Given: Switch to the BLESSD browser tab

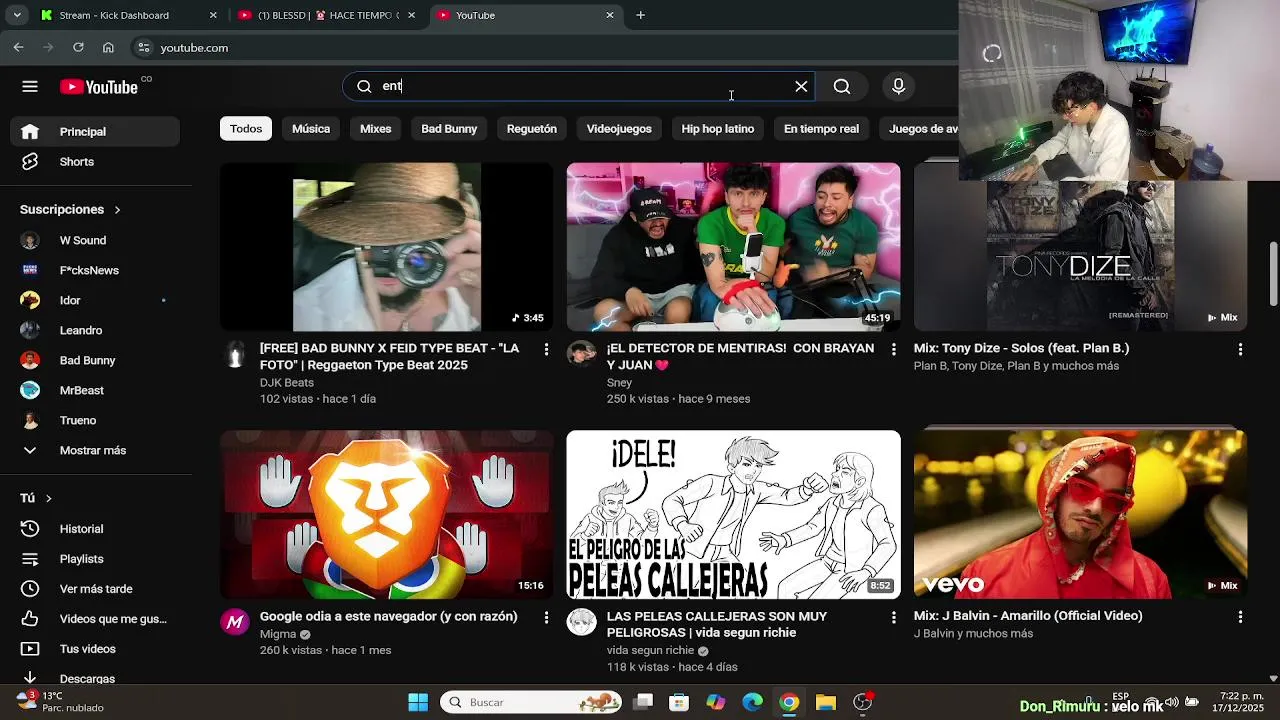Looking at the screenshot, I should [327, 15].
